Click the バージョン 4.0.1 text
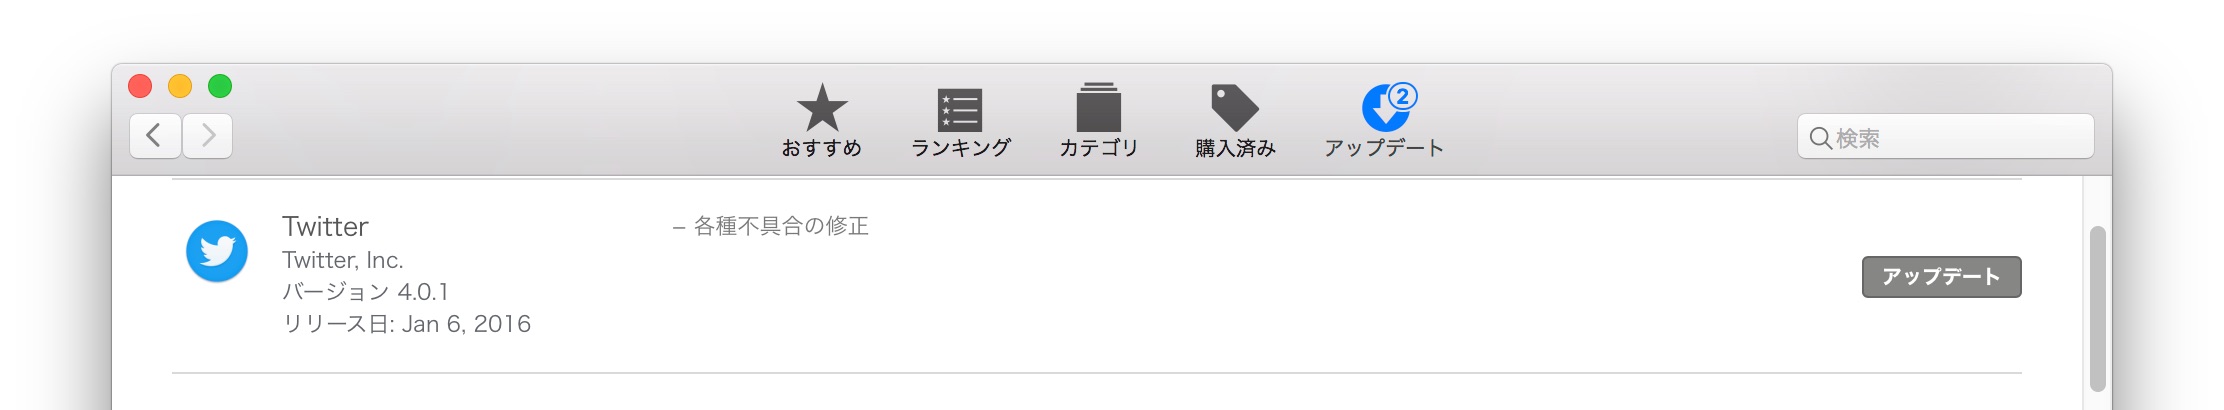 [365, 292]
